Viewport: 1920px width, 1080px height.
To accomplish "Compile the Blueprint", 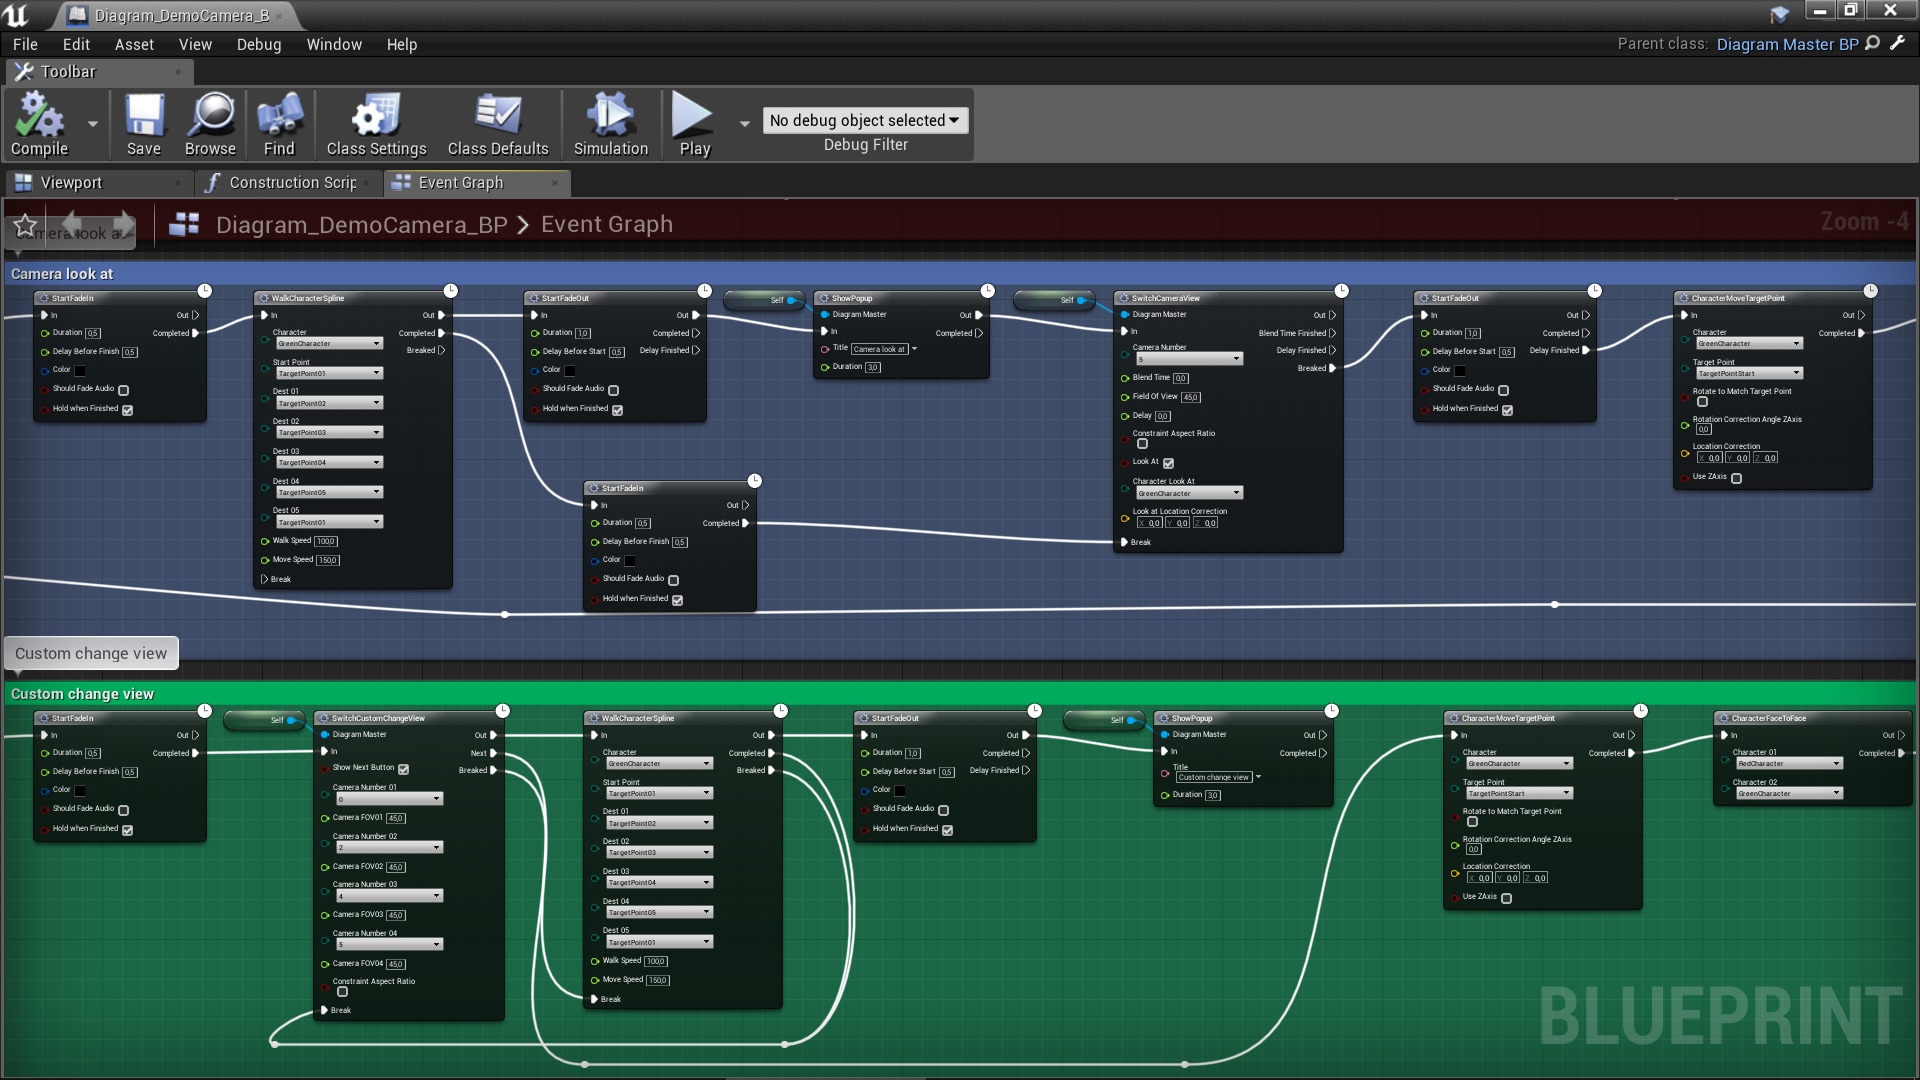I will pos(40,122).
